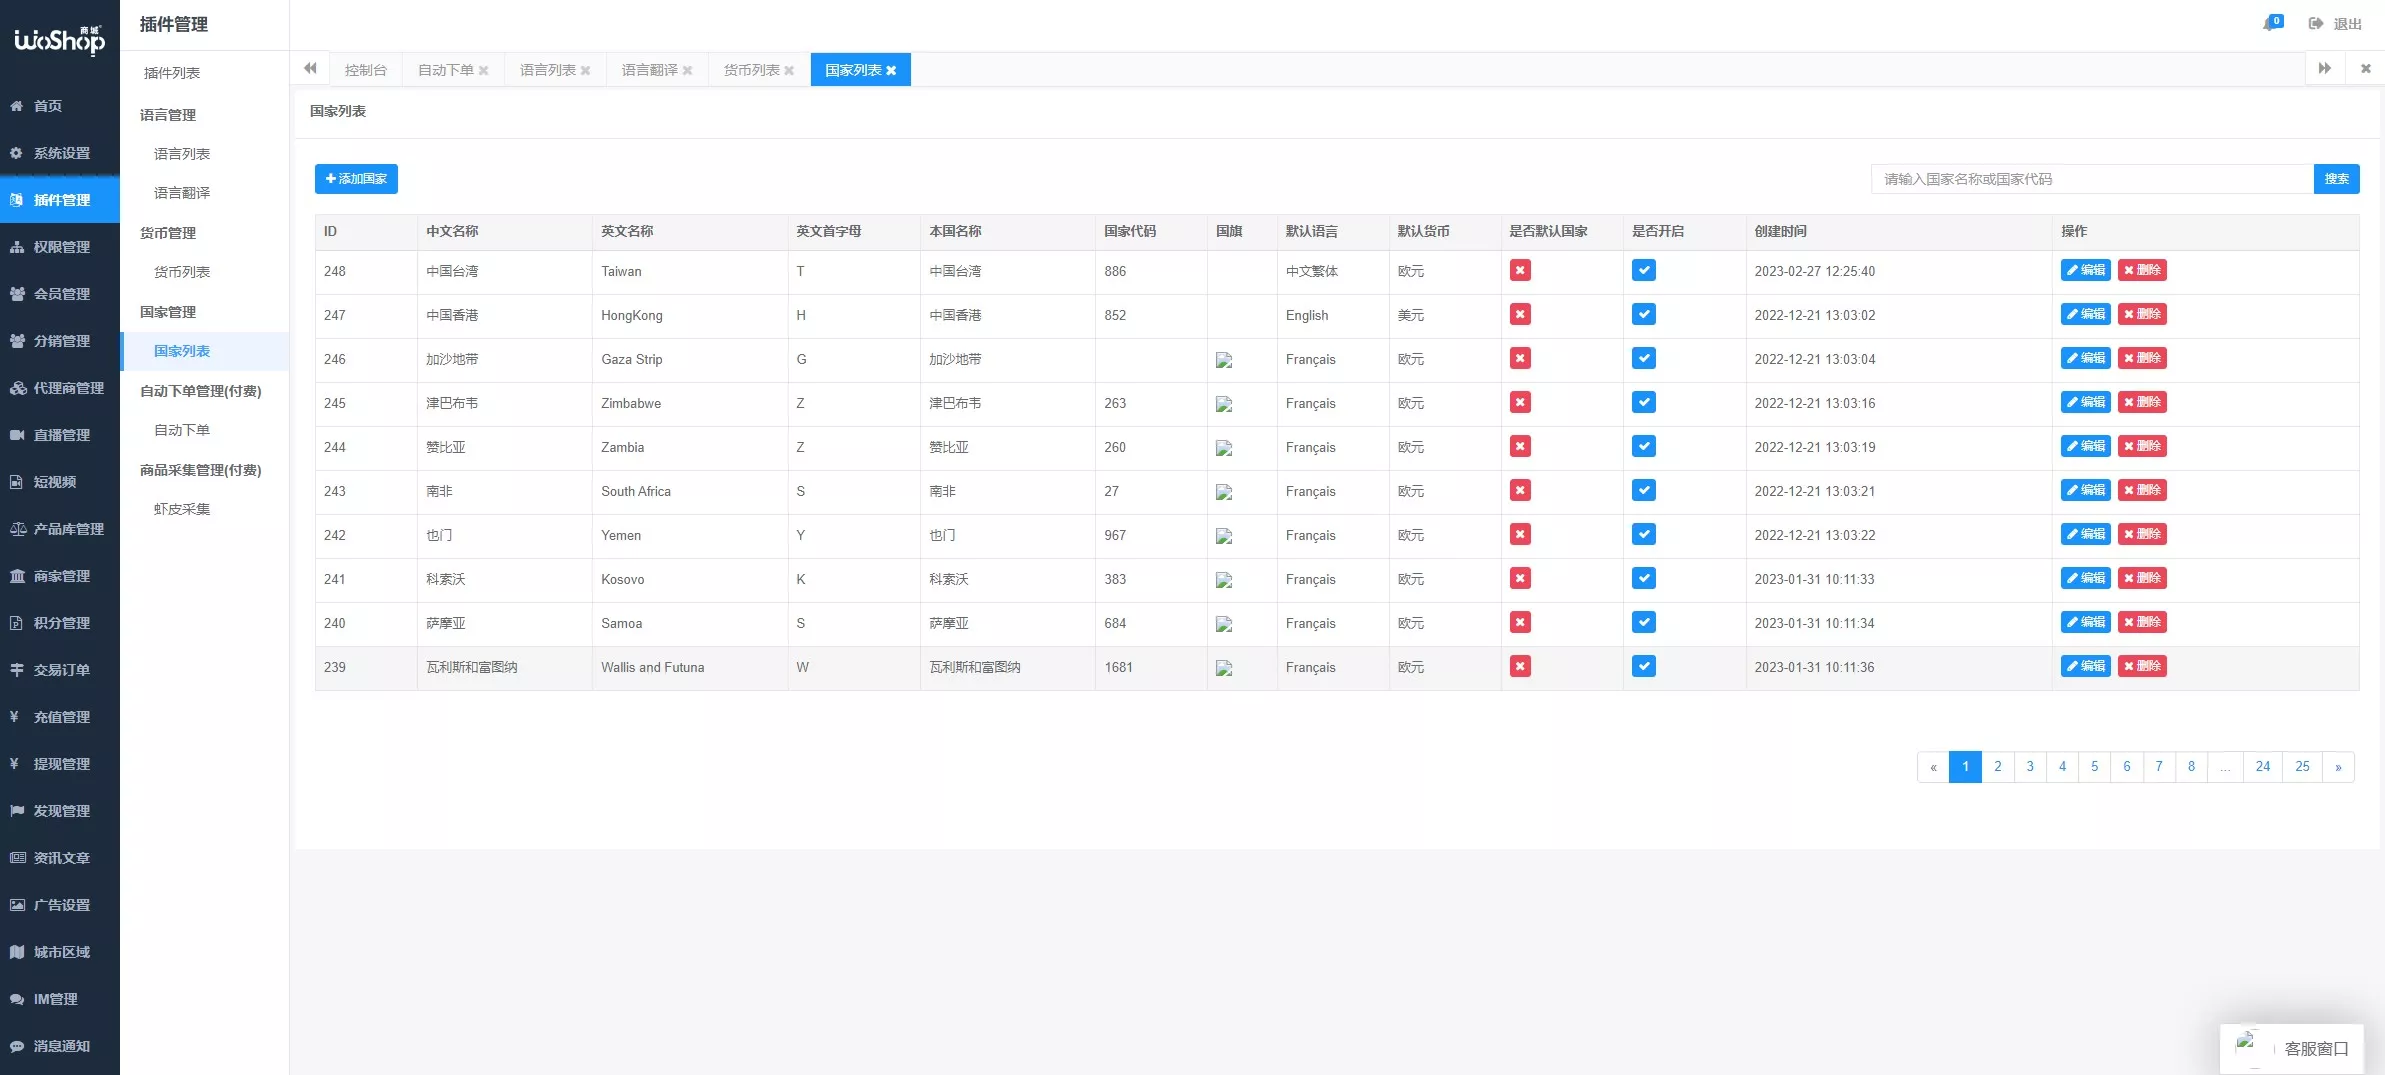
Task: Toggle 是否开启 checkbox for Zimbabwe row
Action: click(1643, 403)
